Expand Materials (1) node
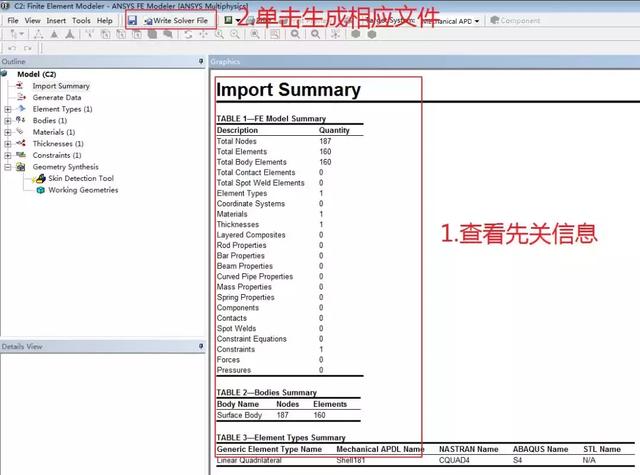Screen dimensions: 640x475 pyautogui.click(x=8, y=132)
